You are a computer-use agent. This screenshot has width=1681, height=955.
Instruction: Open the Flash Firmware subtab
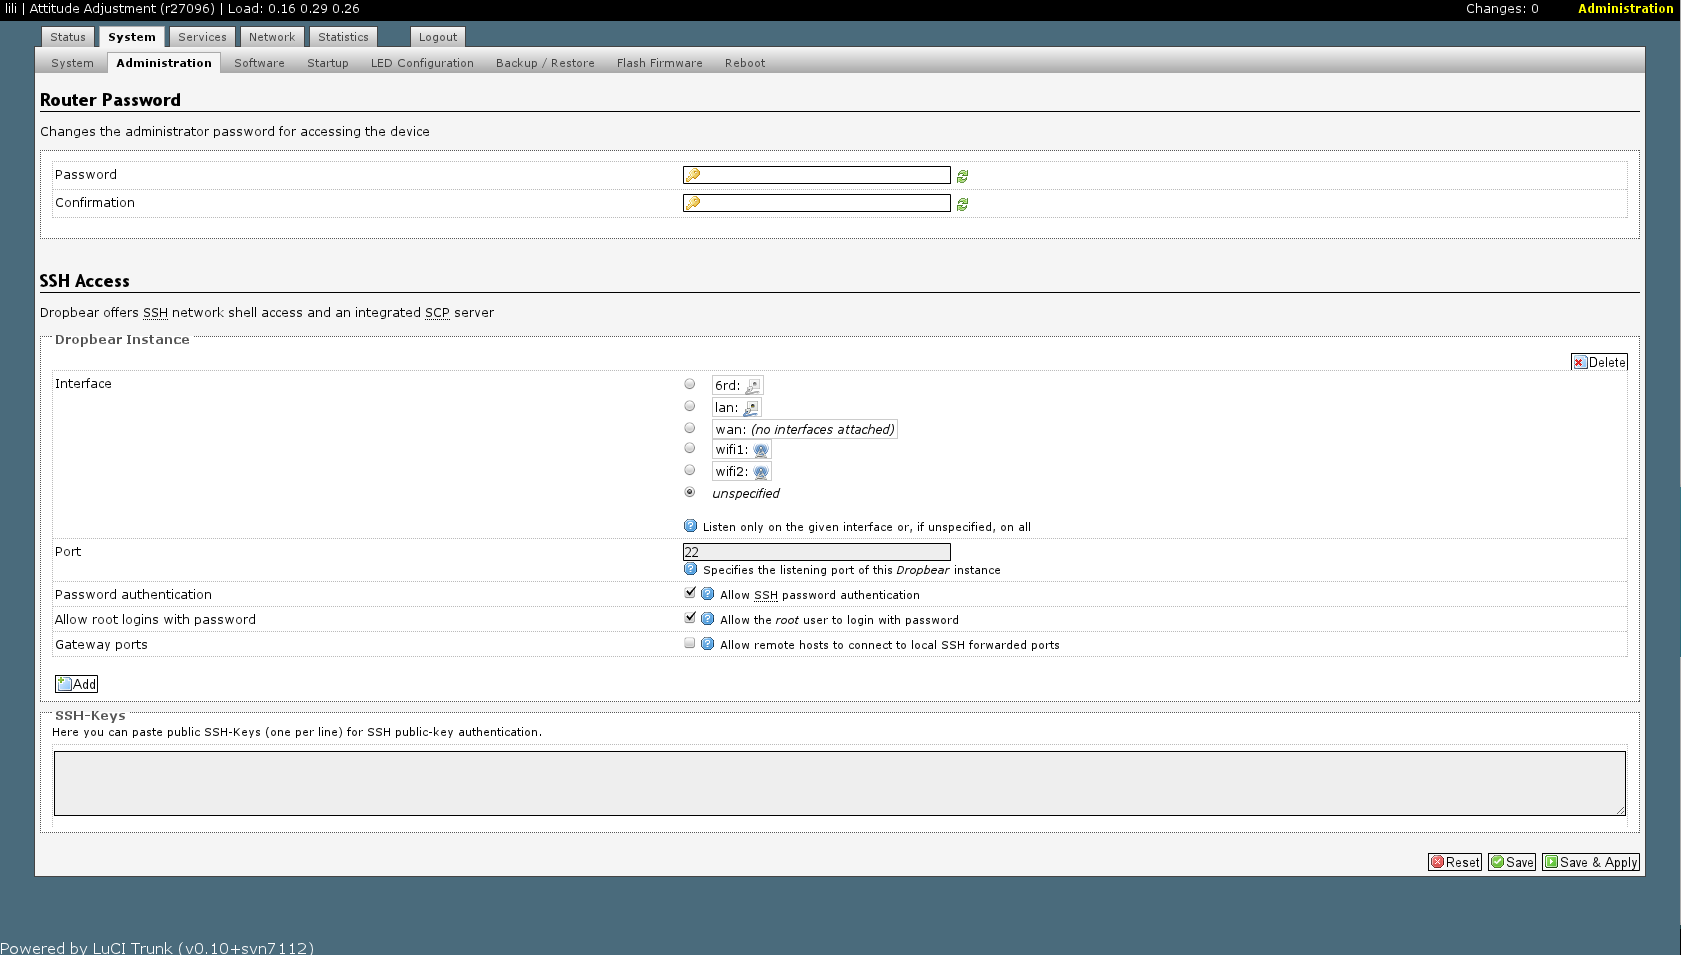point(660,63)
